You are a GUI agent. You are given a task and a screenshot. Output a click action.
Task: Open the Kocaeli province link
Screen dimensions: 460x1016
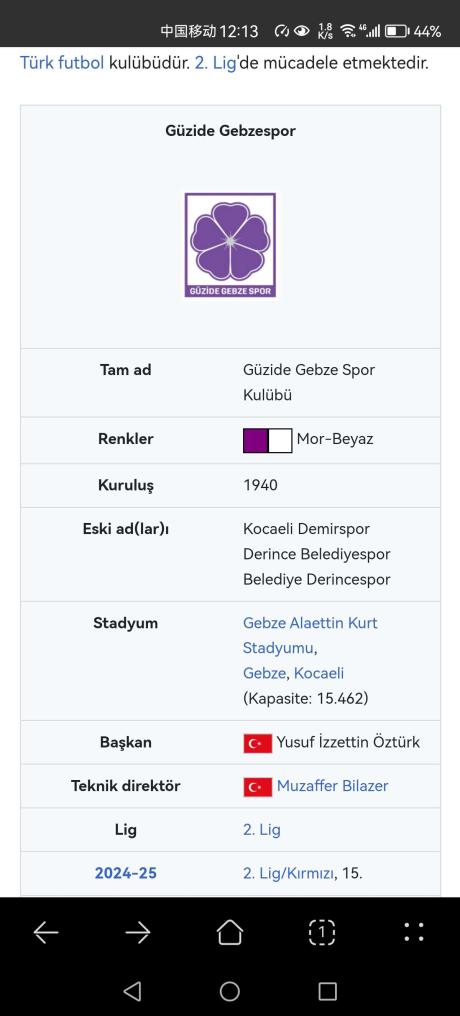click(319, 673)
